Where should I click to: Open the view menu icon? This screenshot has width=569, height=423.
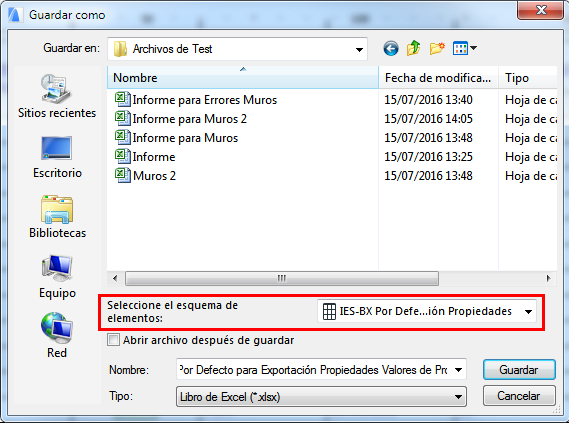point(464,48)
